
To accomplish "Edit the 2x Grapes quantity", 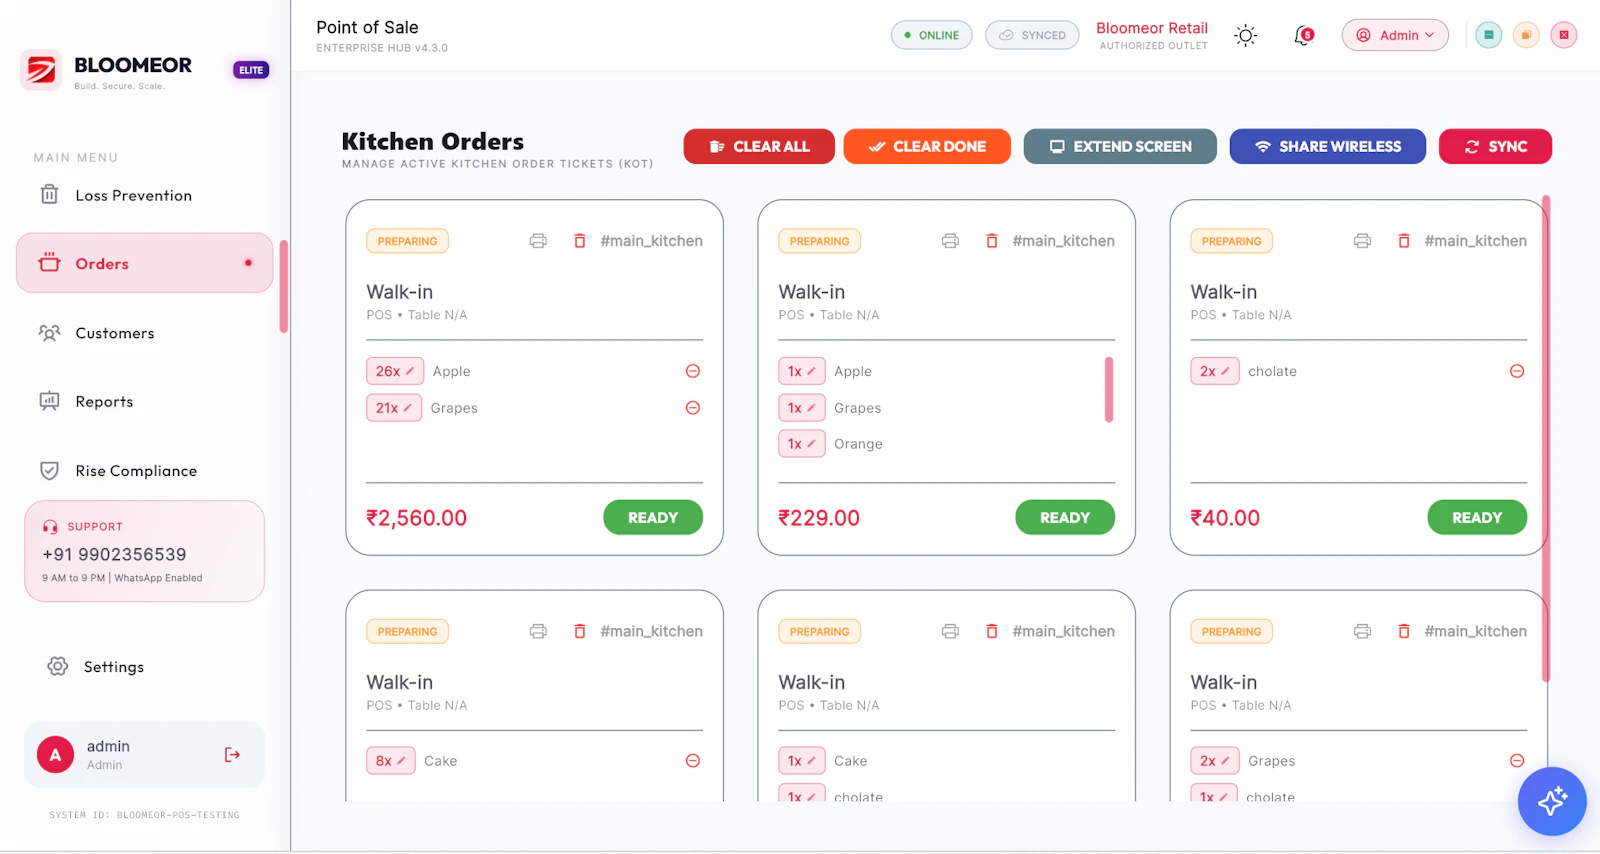I will [1215, 761].
